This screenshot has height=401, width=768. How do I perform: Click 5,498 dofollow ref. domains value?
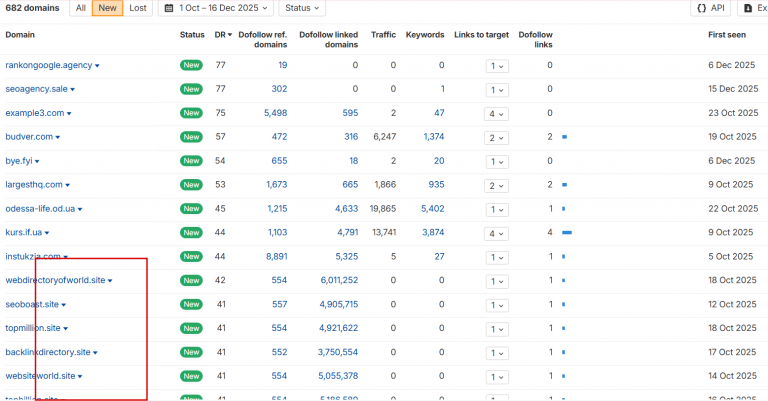(276, 113)
